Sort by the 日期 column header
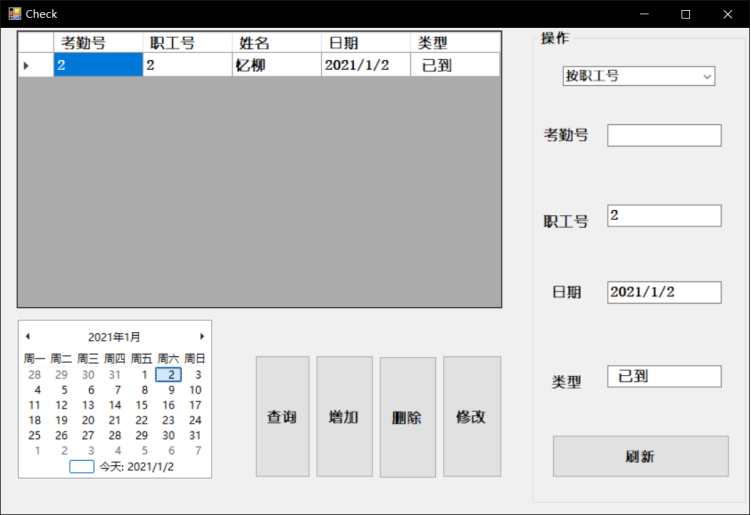This screenshot has height=515, width=751. (x=365, y=43)
